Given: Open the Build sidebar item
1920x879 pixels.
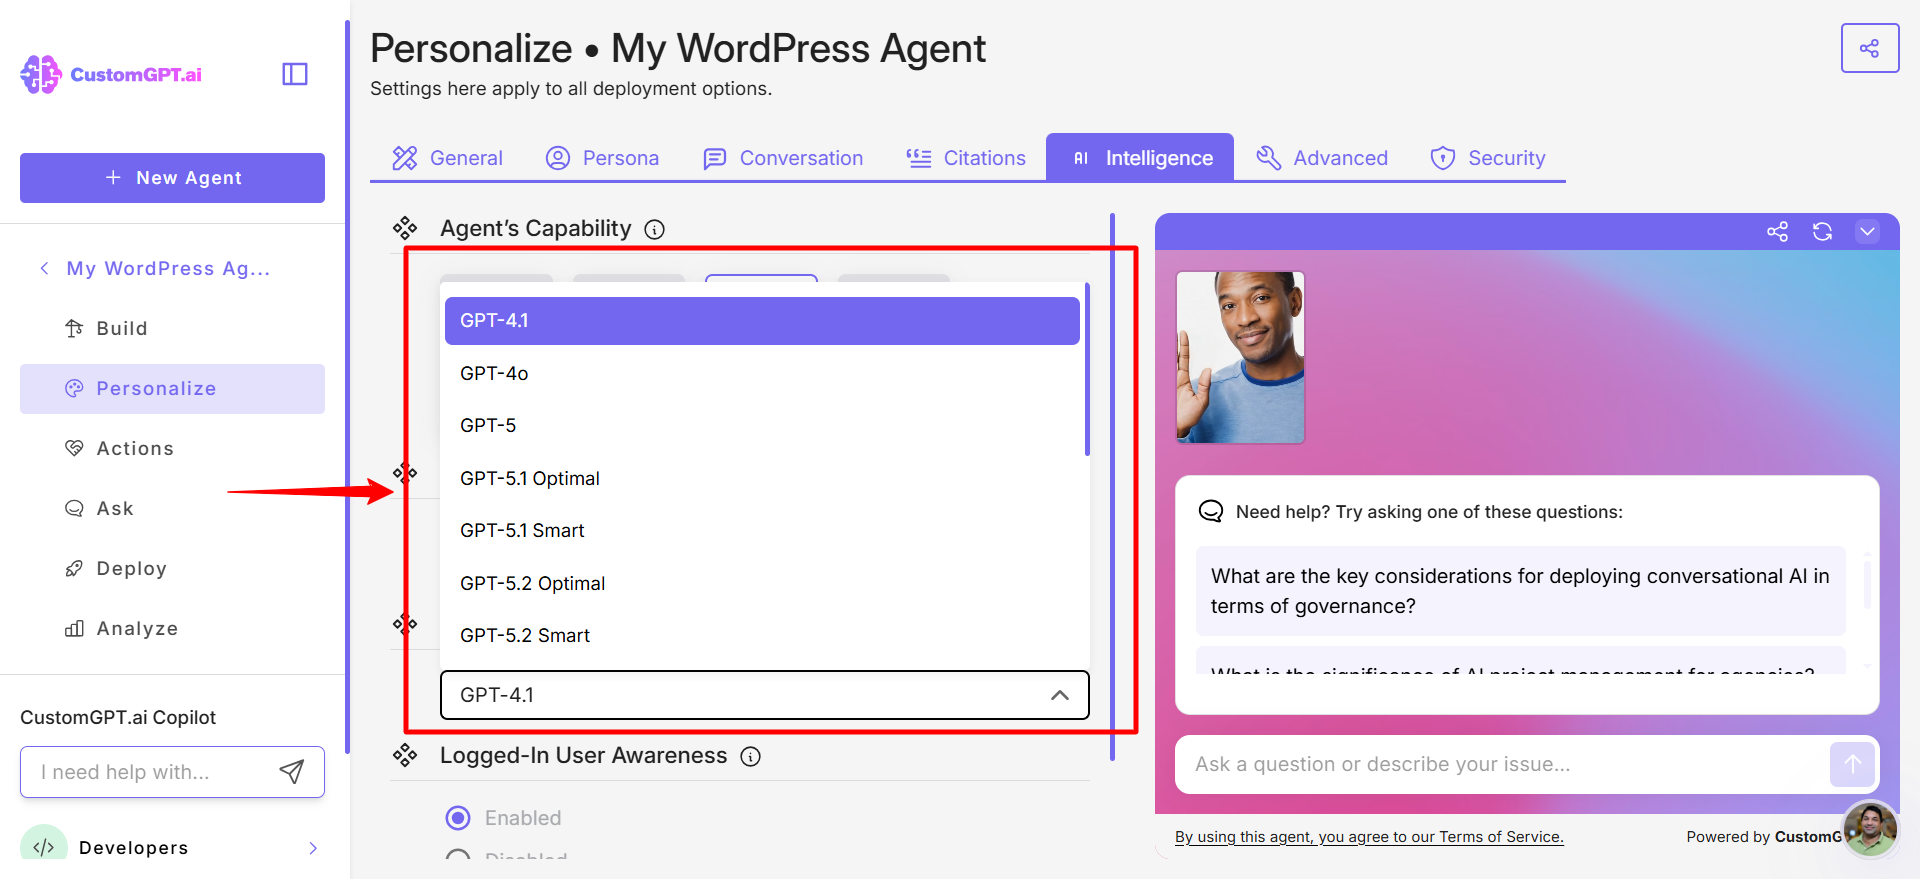Looking at the screenshot, I should click(172, 328).
